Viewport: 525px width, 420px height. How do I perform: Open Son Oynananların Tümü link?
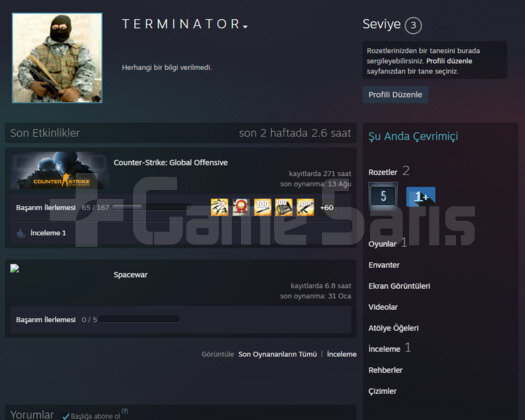click(278, 354)
